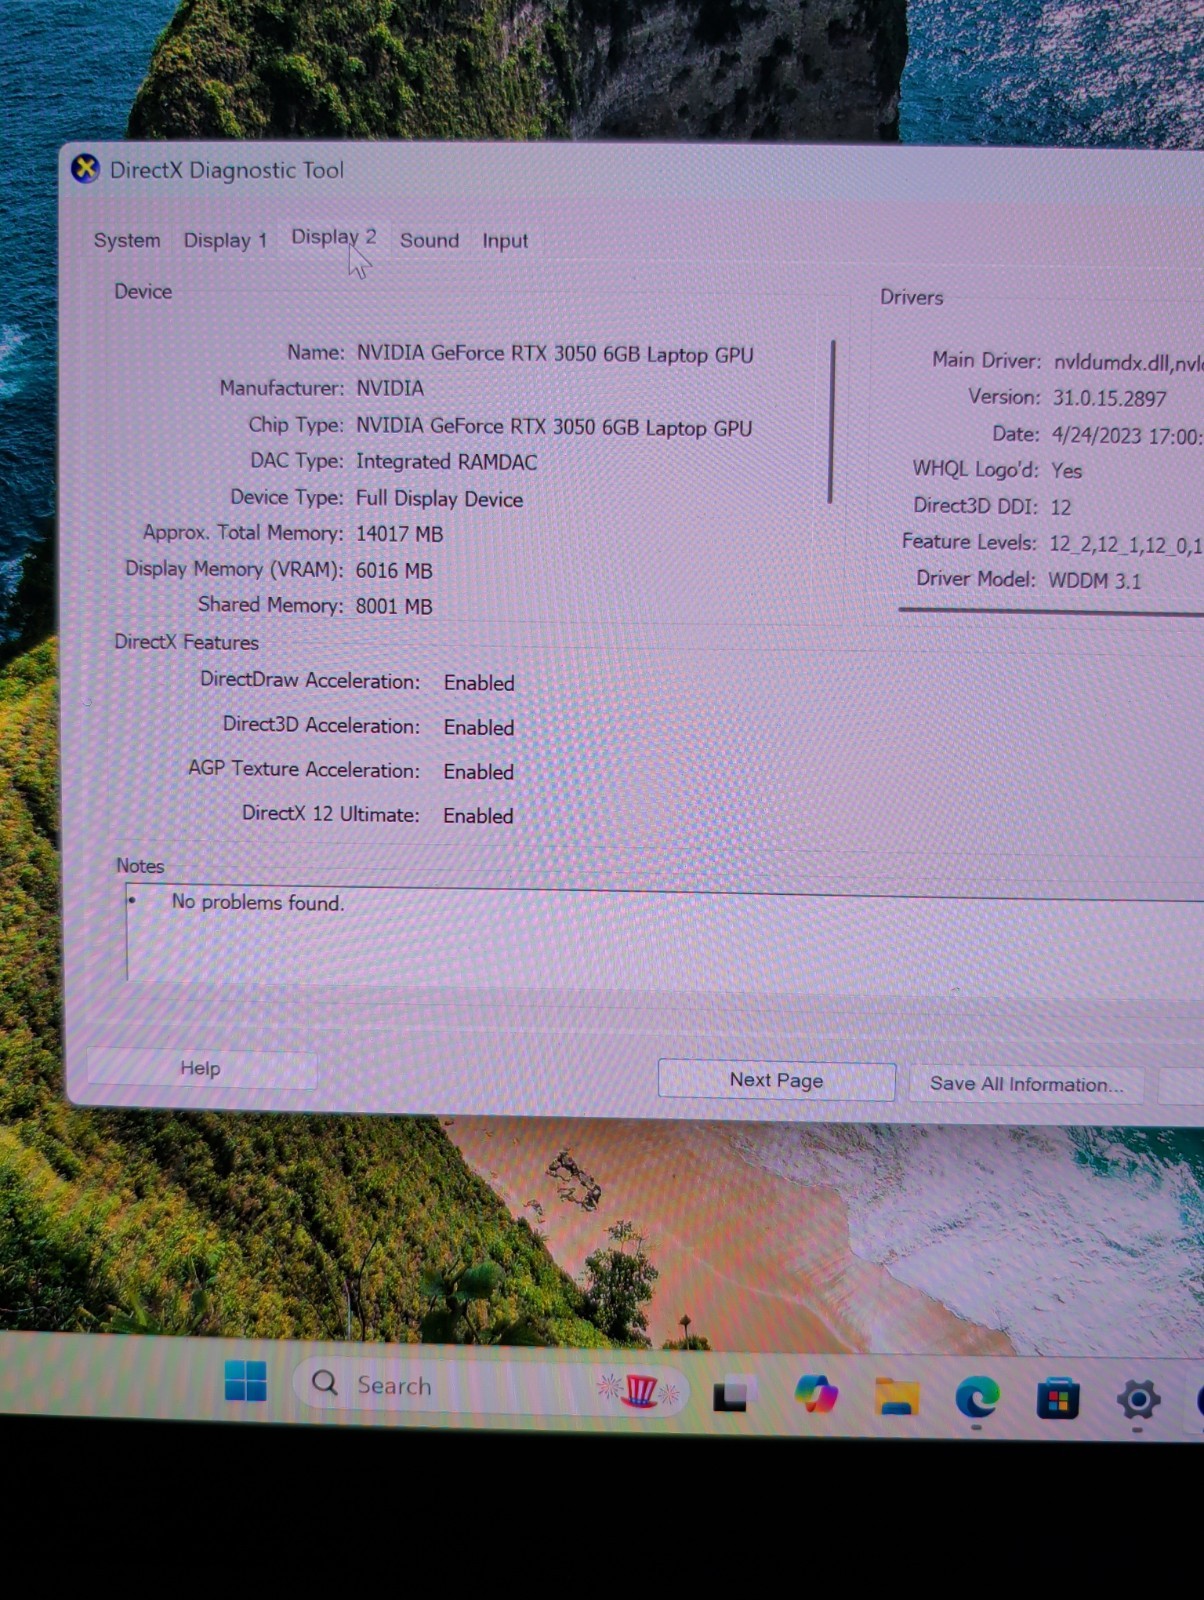
Task: Click DirectDraw Acceleration 'Enabled' value
Action: point(479,683)
